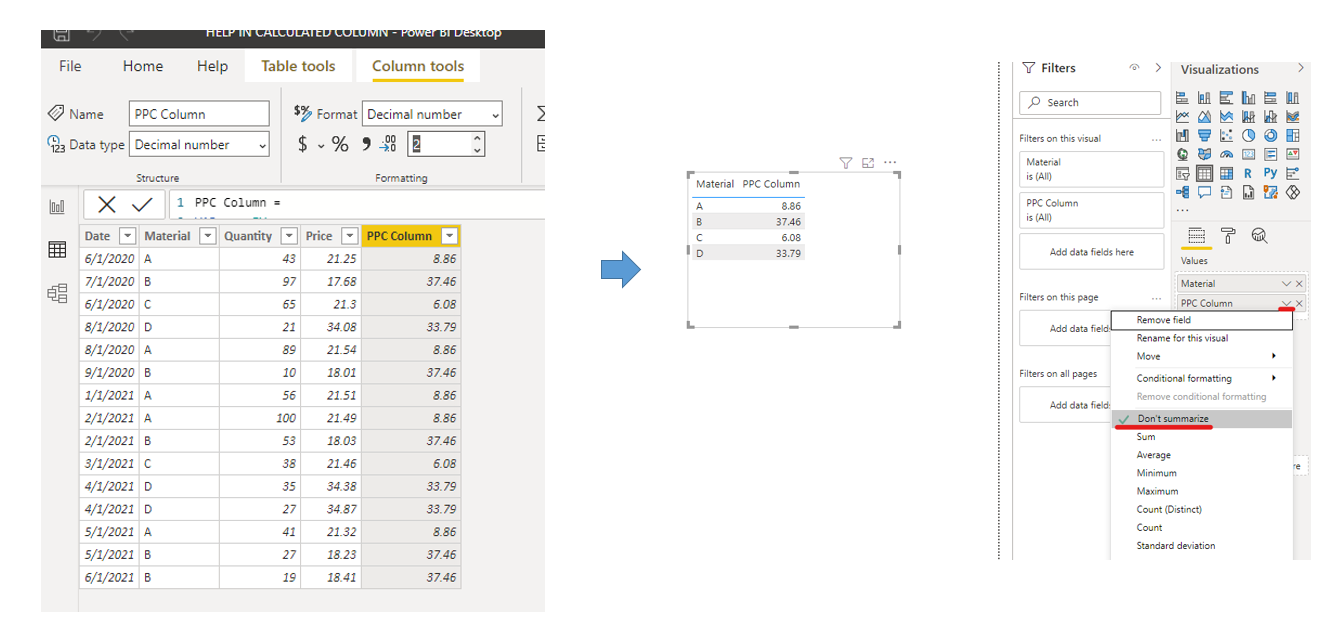The image size is (1328, 640).
Task: Click the Filters Search box
Action: (x=1090, y=102)
